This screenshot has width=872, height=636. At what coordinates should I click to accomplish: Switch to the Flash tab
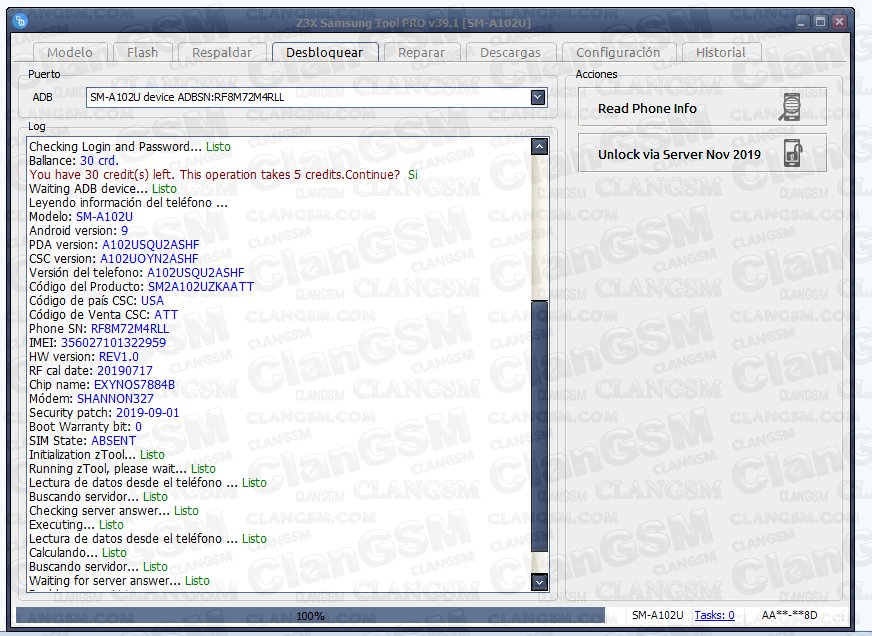pos(142,52)
